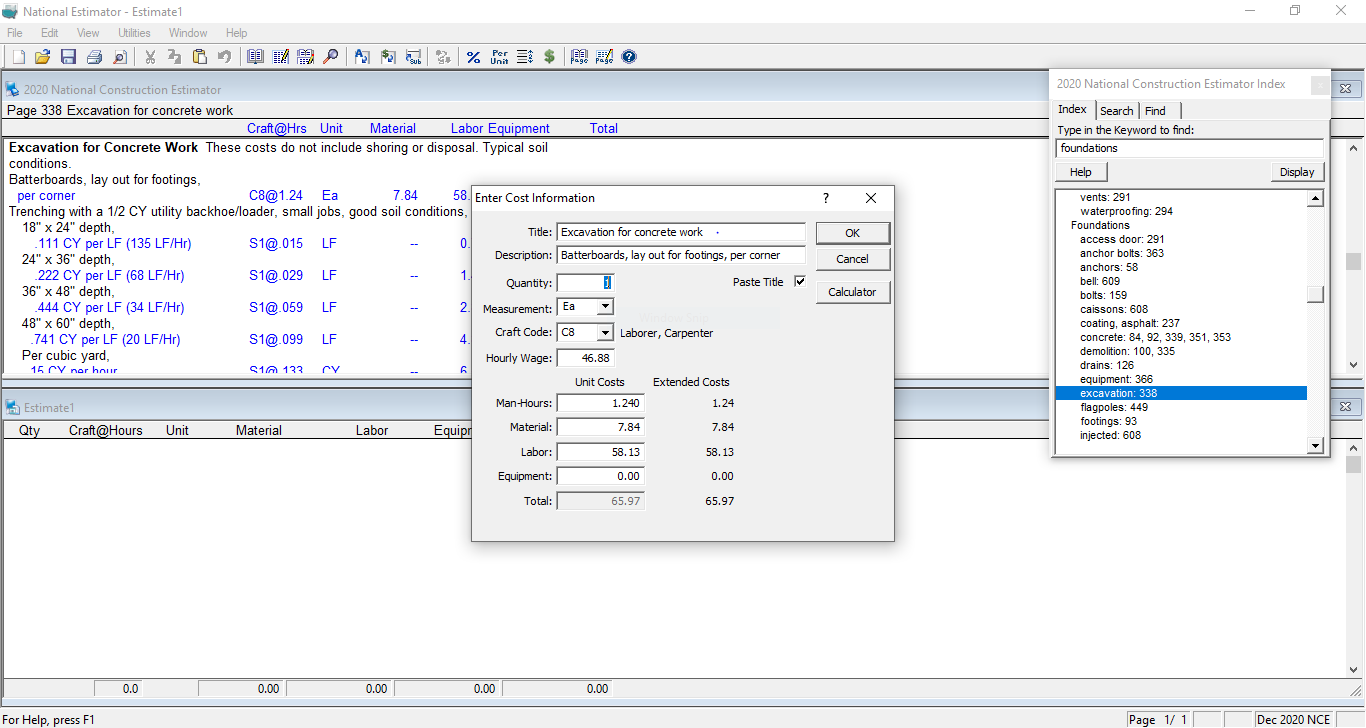Screen dimensions: 1366x728
Task: Click the first Page toolbar icon
Action: point(579,57)
